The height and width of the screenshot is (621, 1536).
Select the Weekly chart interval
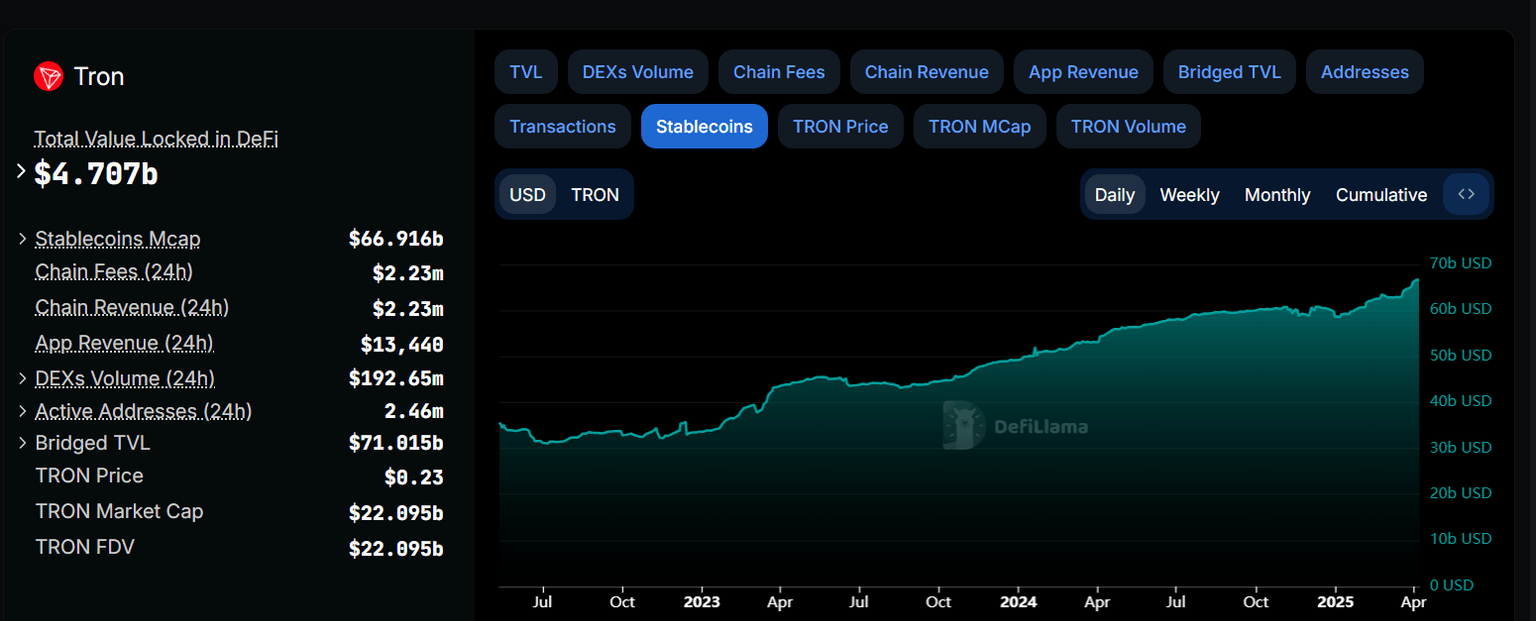[1189, 194]
